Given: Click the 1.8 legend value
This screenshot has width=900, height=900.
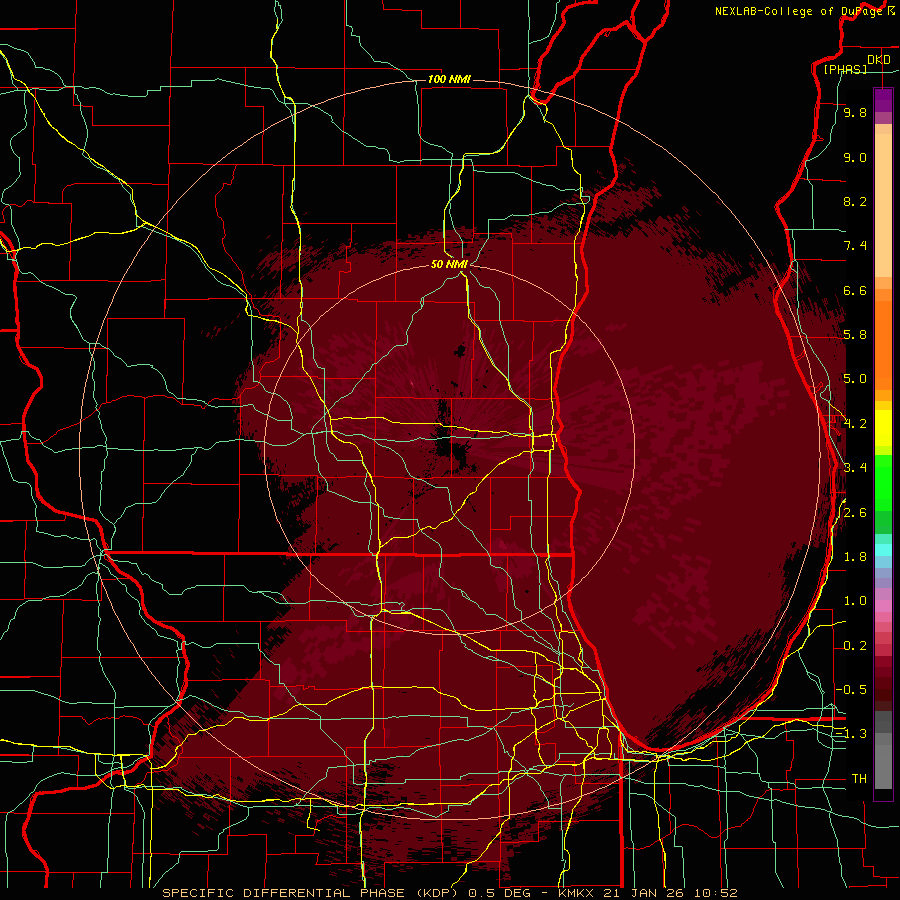Looking at the screenshot, I should (x=855, y=557).
